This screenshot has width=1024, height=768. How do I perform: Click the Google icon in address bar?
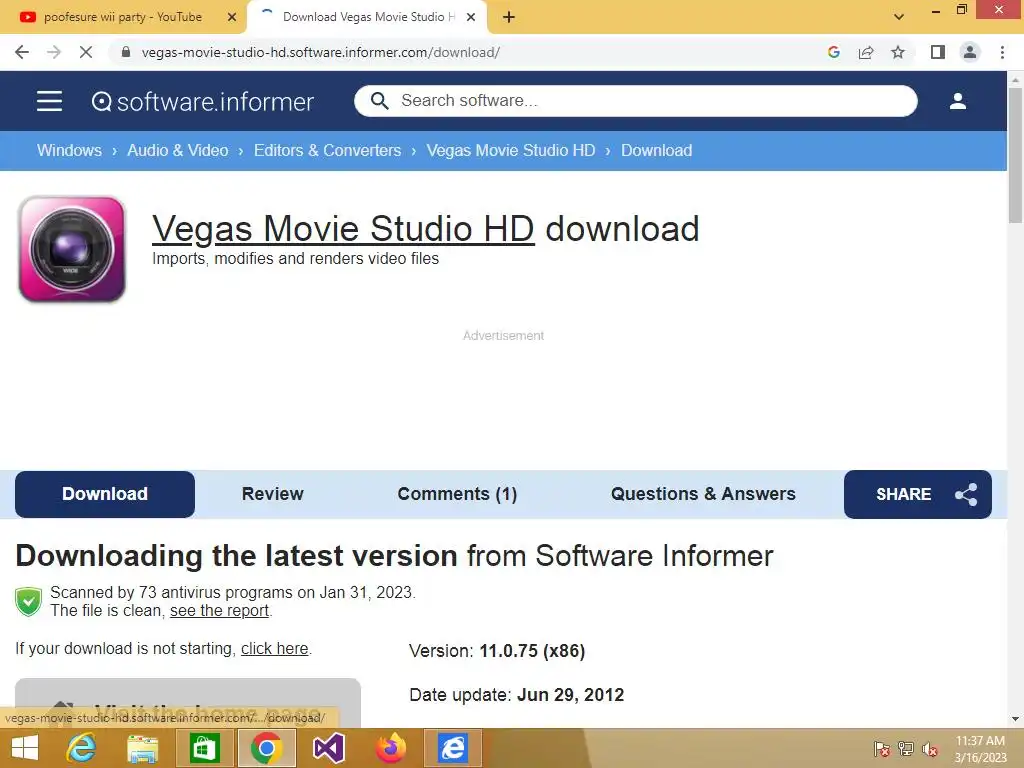click(833, 52)
